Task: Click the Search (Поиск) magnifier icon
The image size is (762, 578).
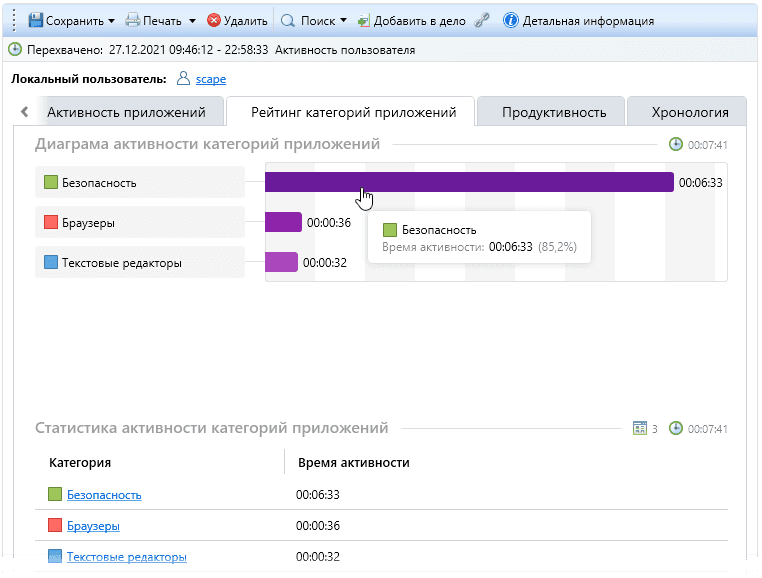Action: [x=287, y=20]
